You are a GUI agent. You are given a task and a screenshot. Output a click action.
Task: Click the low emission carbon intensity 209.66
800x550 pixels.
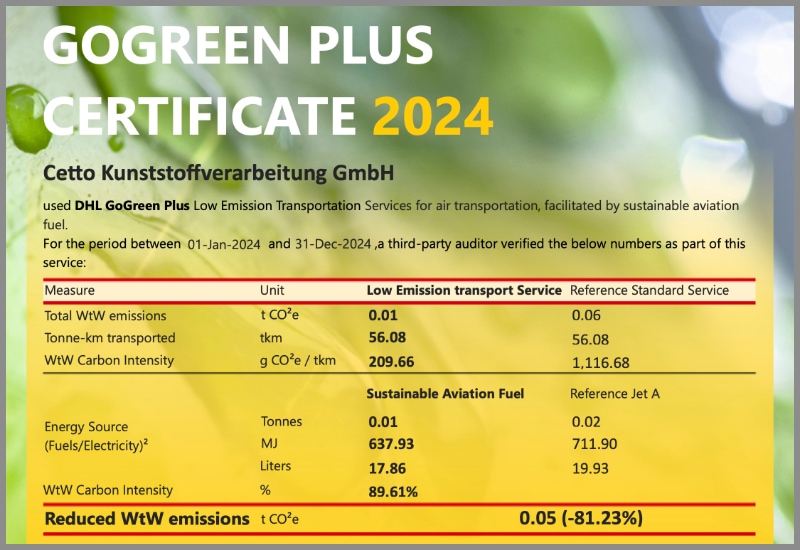(x=391, y=362)
